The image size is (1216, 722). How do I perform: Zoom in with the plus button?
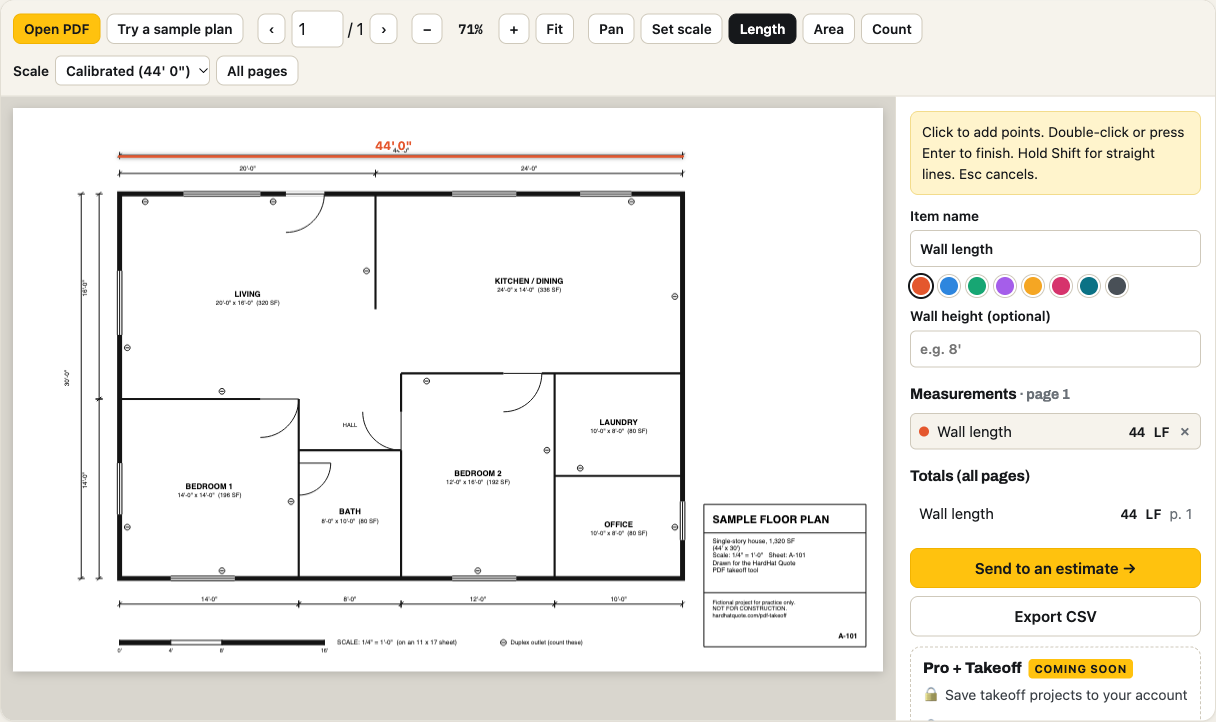pos(514,29)
